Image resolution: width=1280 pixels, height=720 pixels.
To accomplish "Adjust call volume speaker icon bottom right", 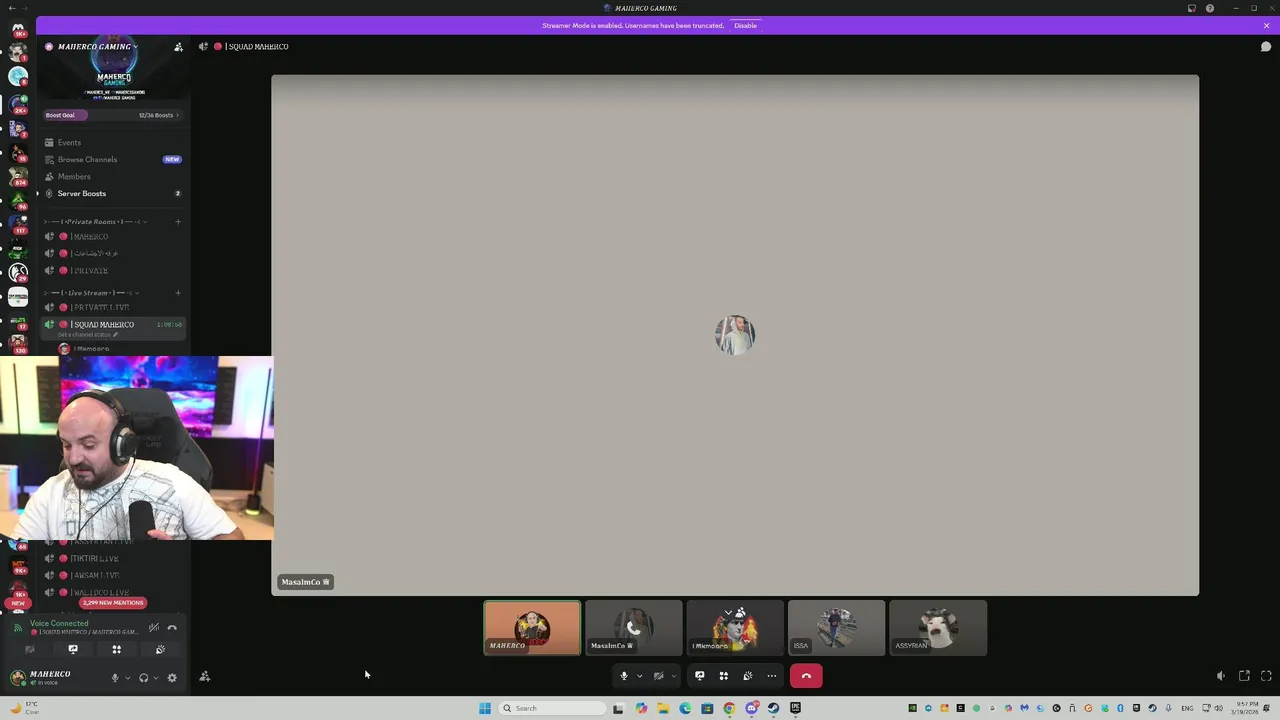I will point(1221,676).
